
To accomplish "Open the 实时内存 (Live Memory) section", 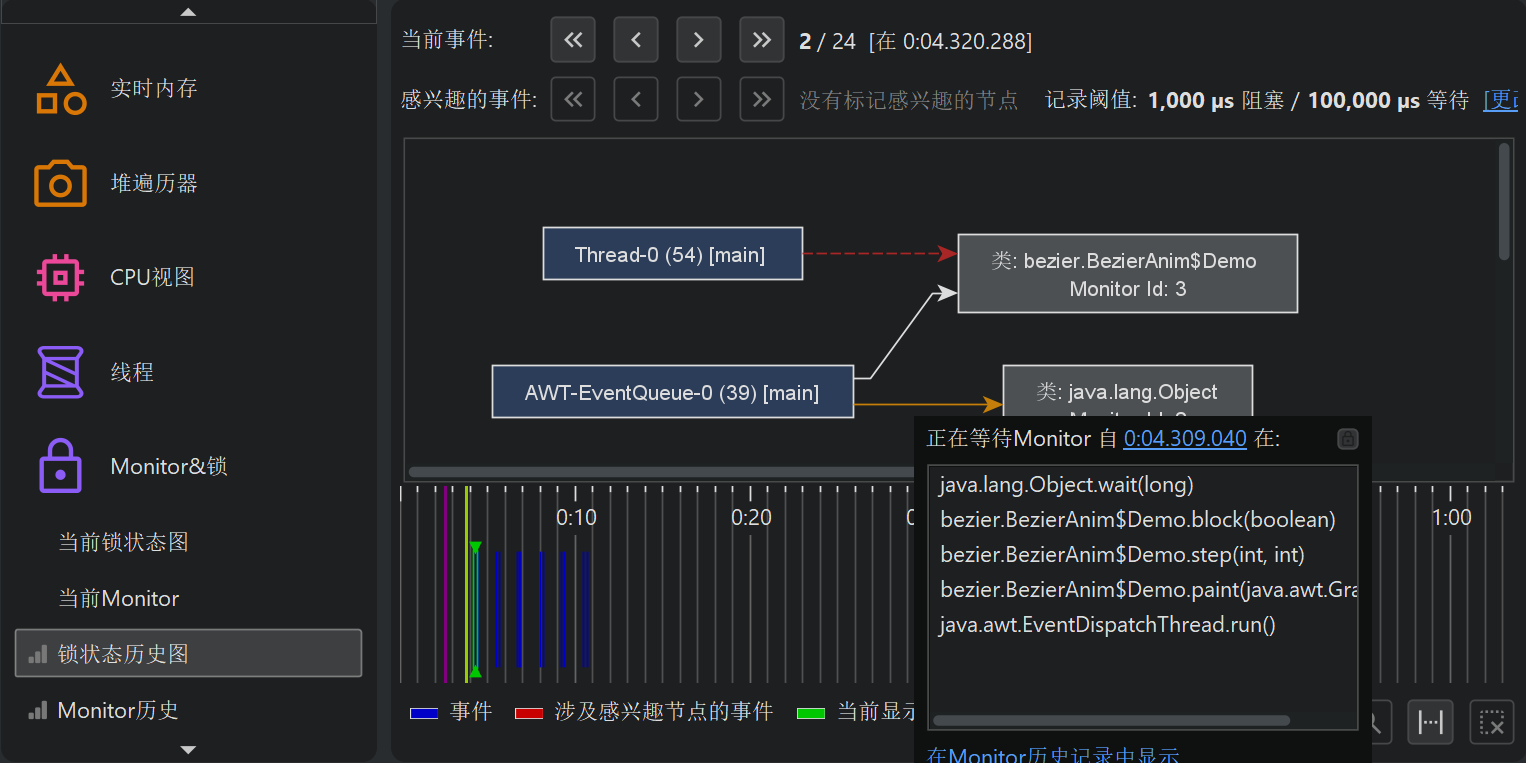I will point(153,89).
